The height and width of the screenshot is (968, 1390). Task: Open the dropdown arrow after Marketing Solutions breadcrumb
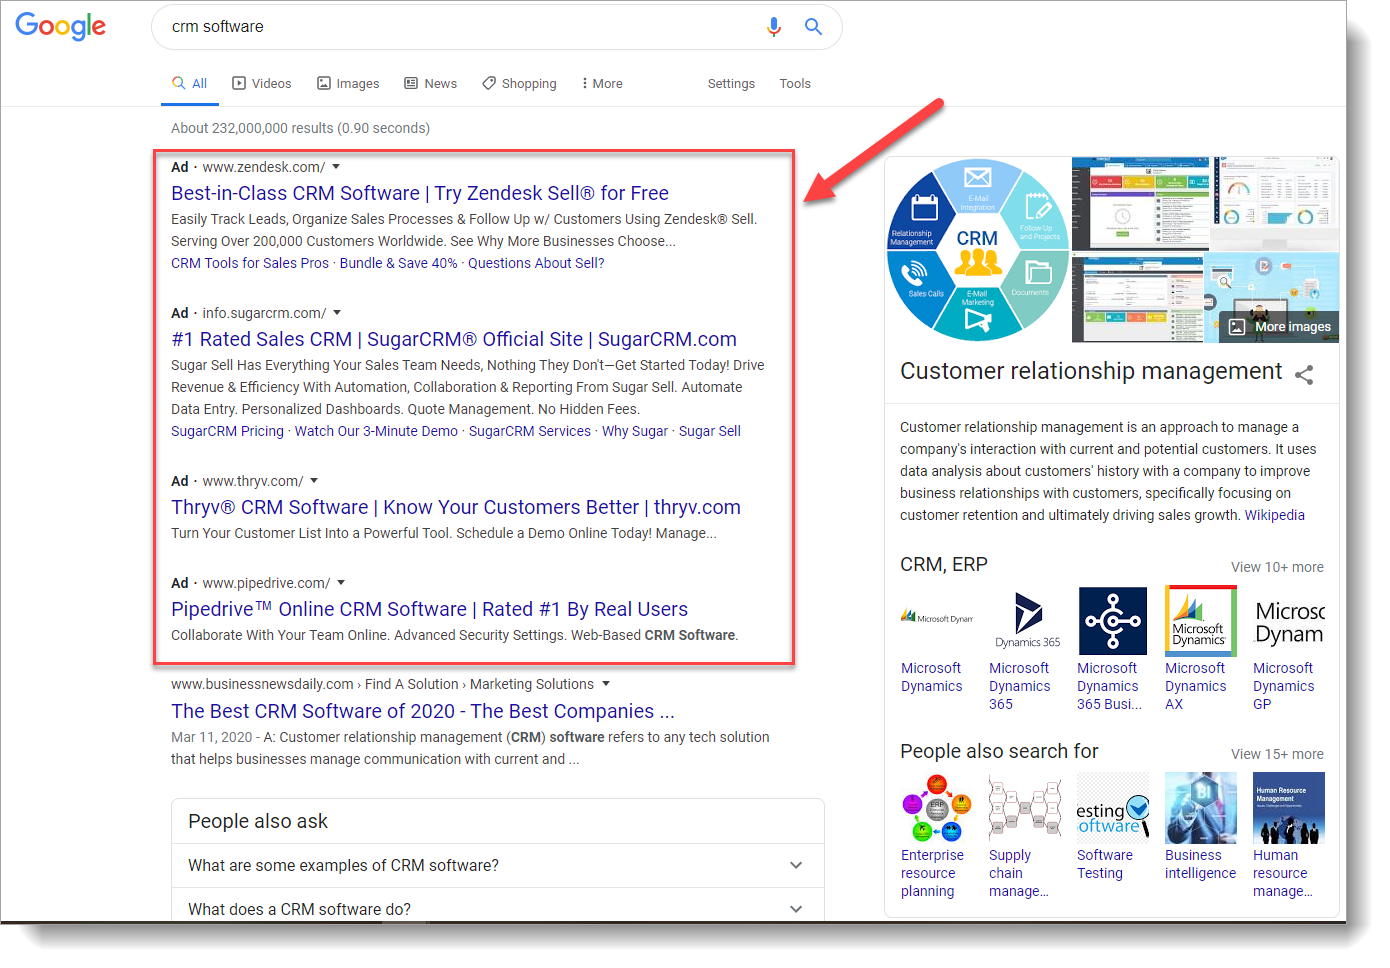(x=606, y=684)
